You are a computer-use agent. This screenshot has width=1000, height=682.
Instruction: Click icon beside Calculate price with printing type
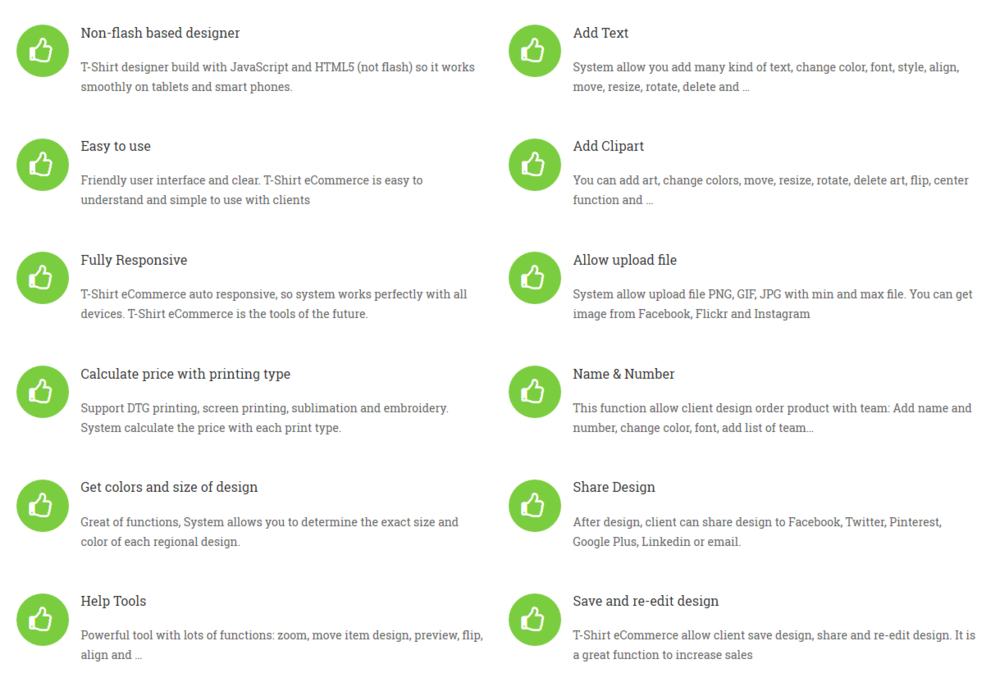42,392
